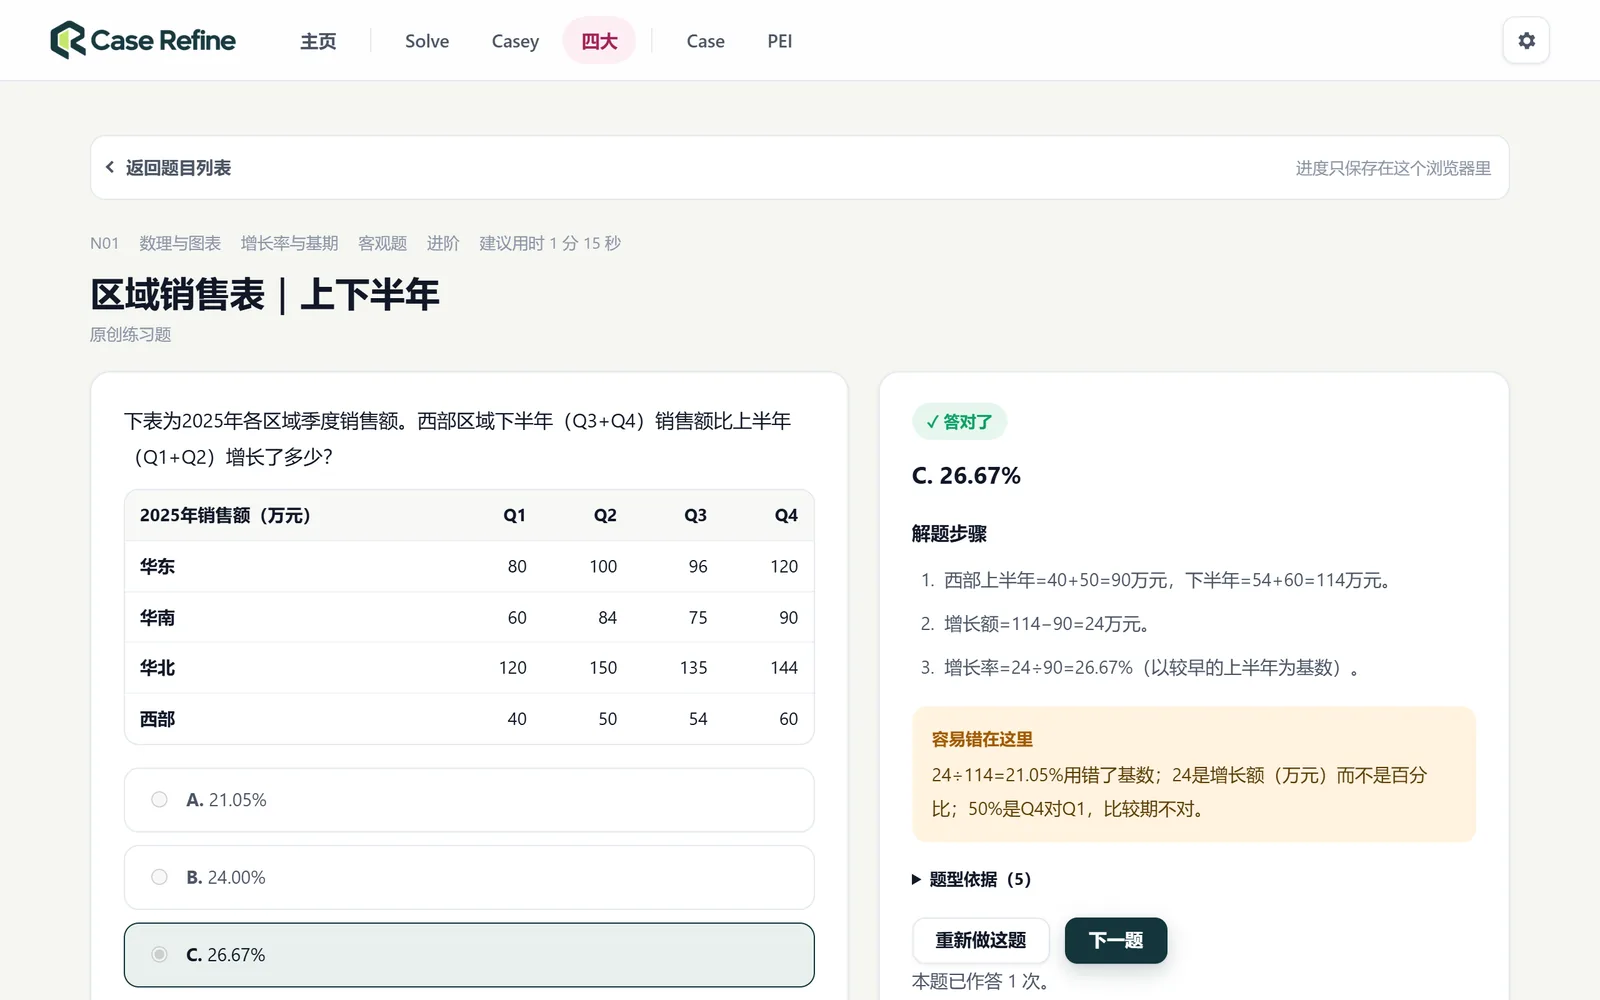Click the 解题步骤 heading

[x=949, y=534]
